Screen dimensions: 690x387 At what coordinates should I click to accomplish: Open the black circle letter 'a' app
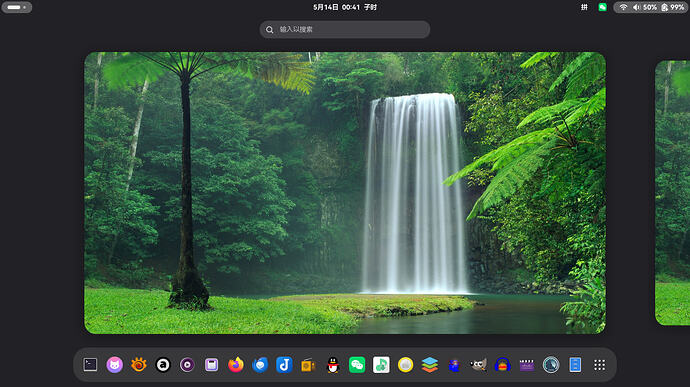[163, 365]
